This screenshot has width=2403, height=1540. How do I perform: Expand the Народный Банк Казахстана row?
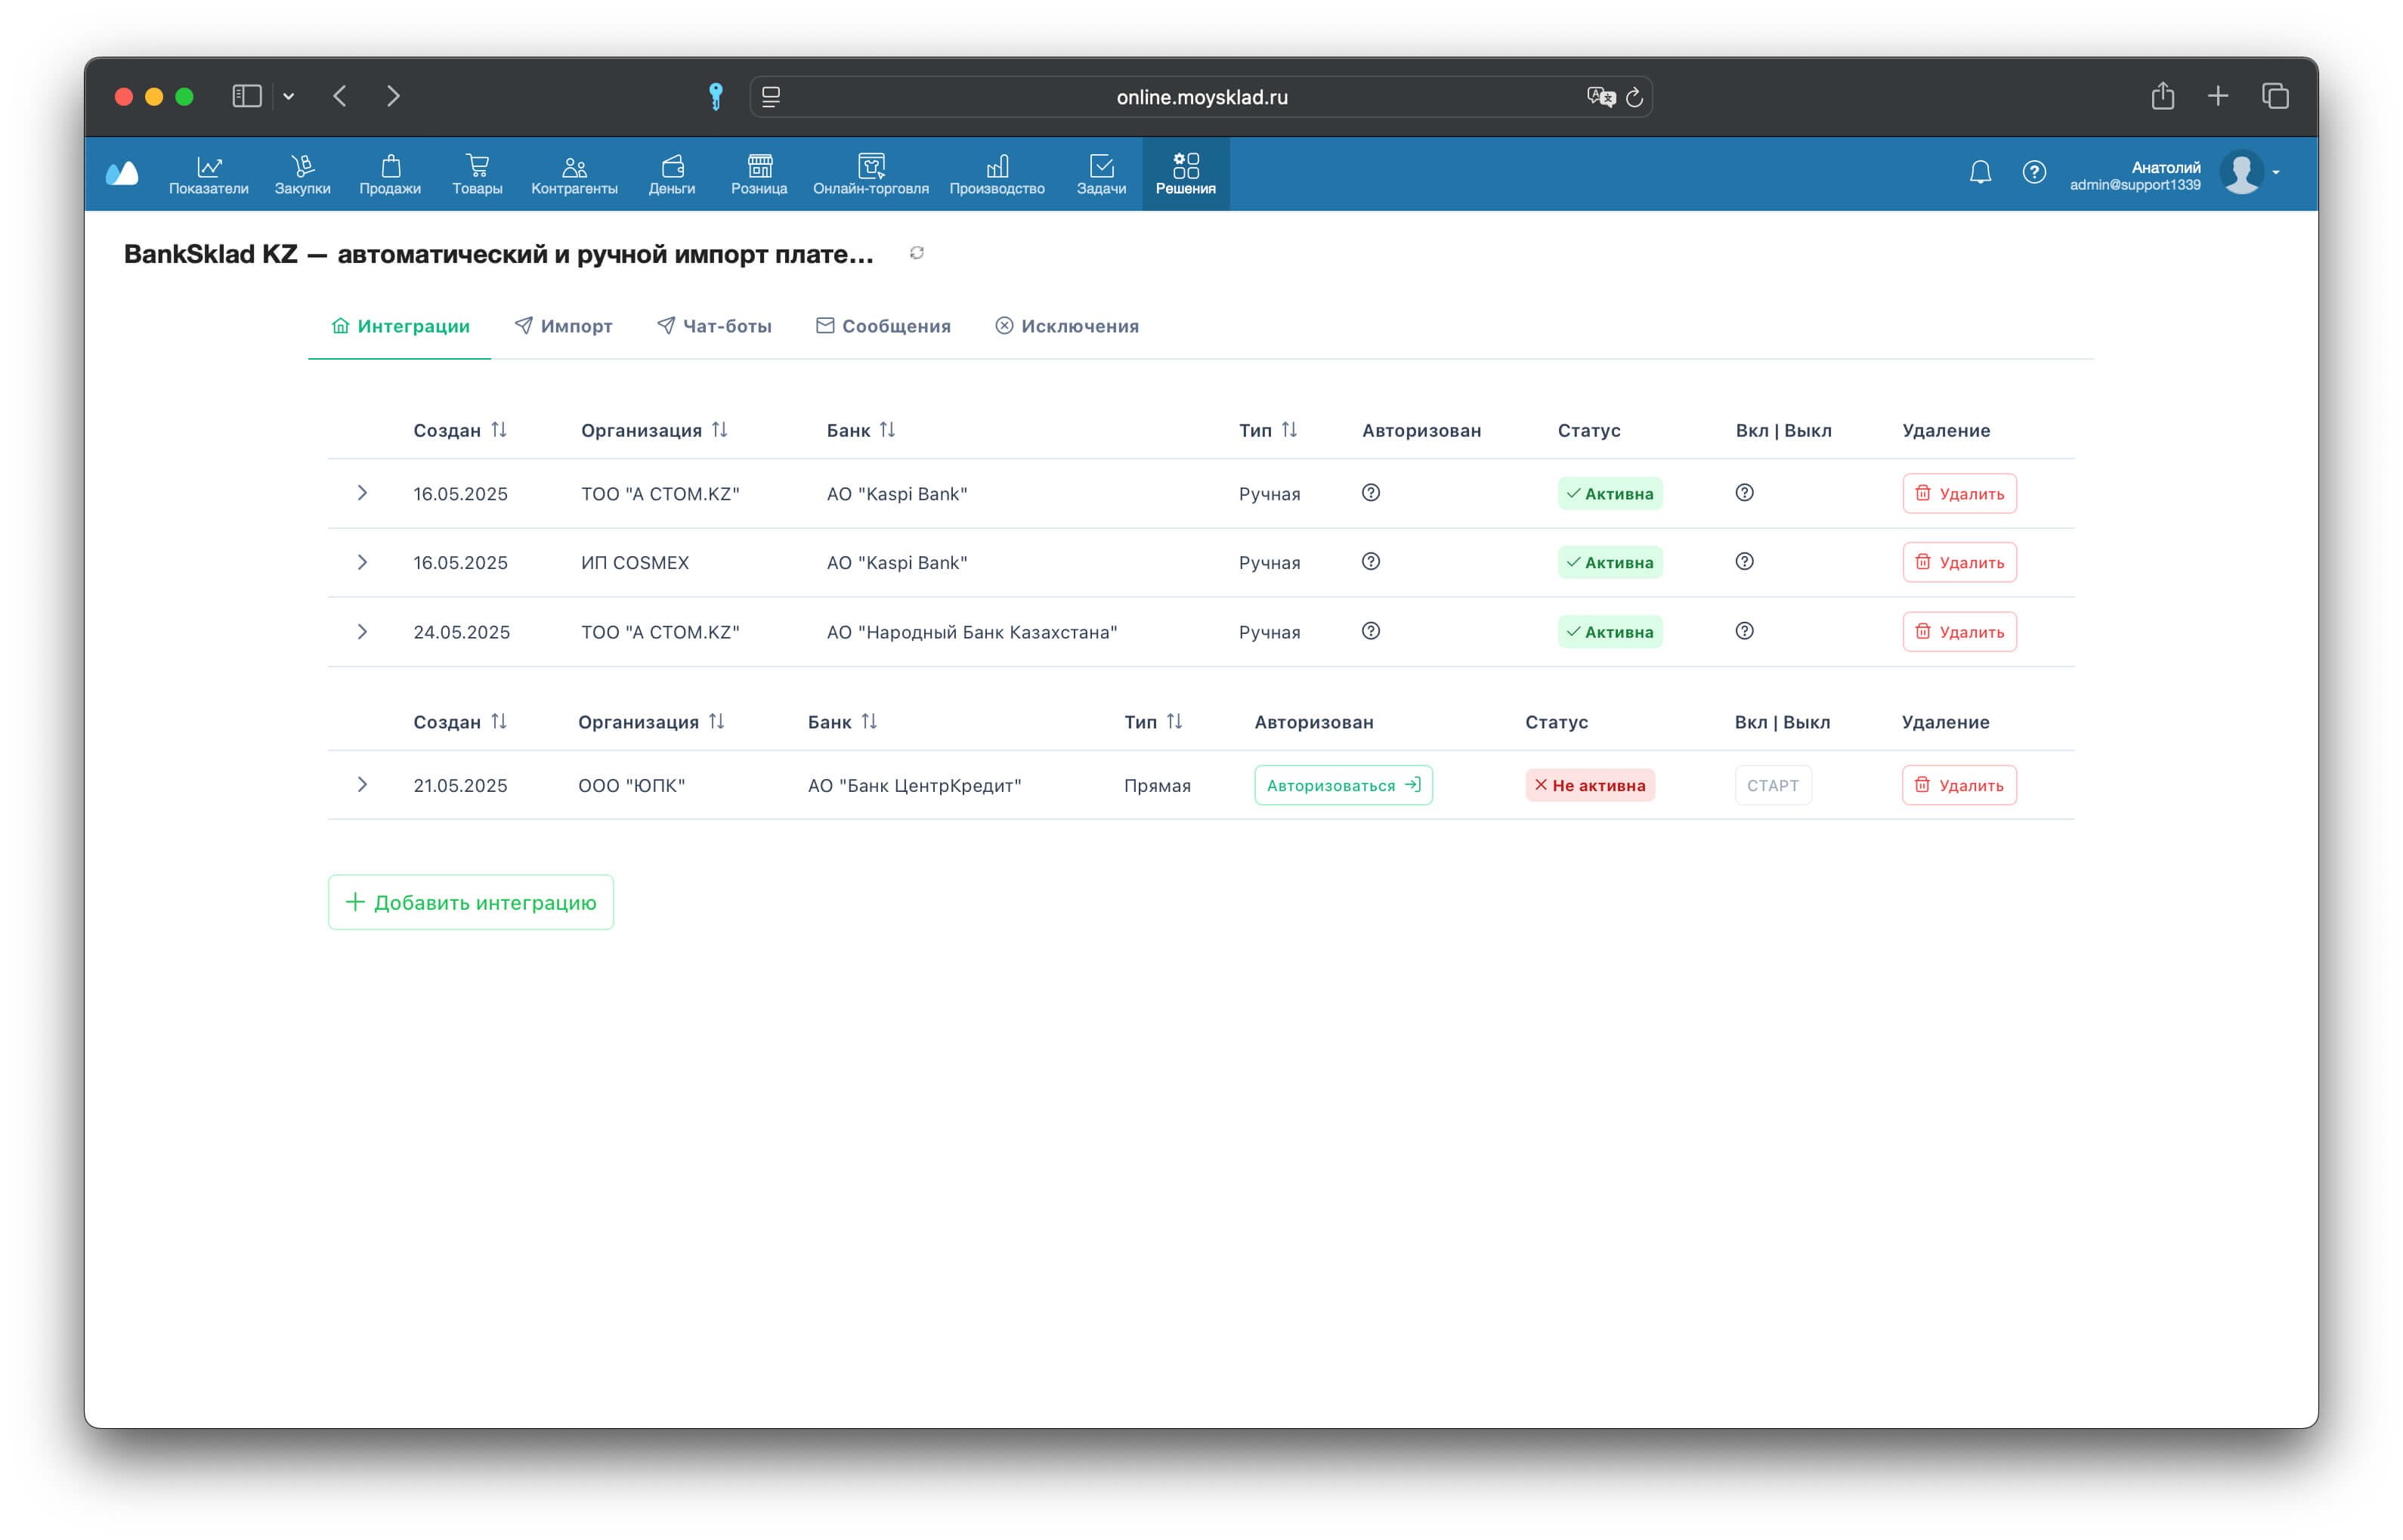coord(362,632)
